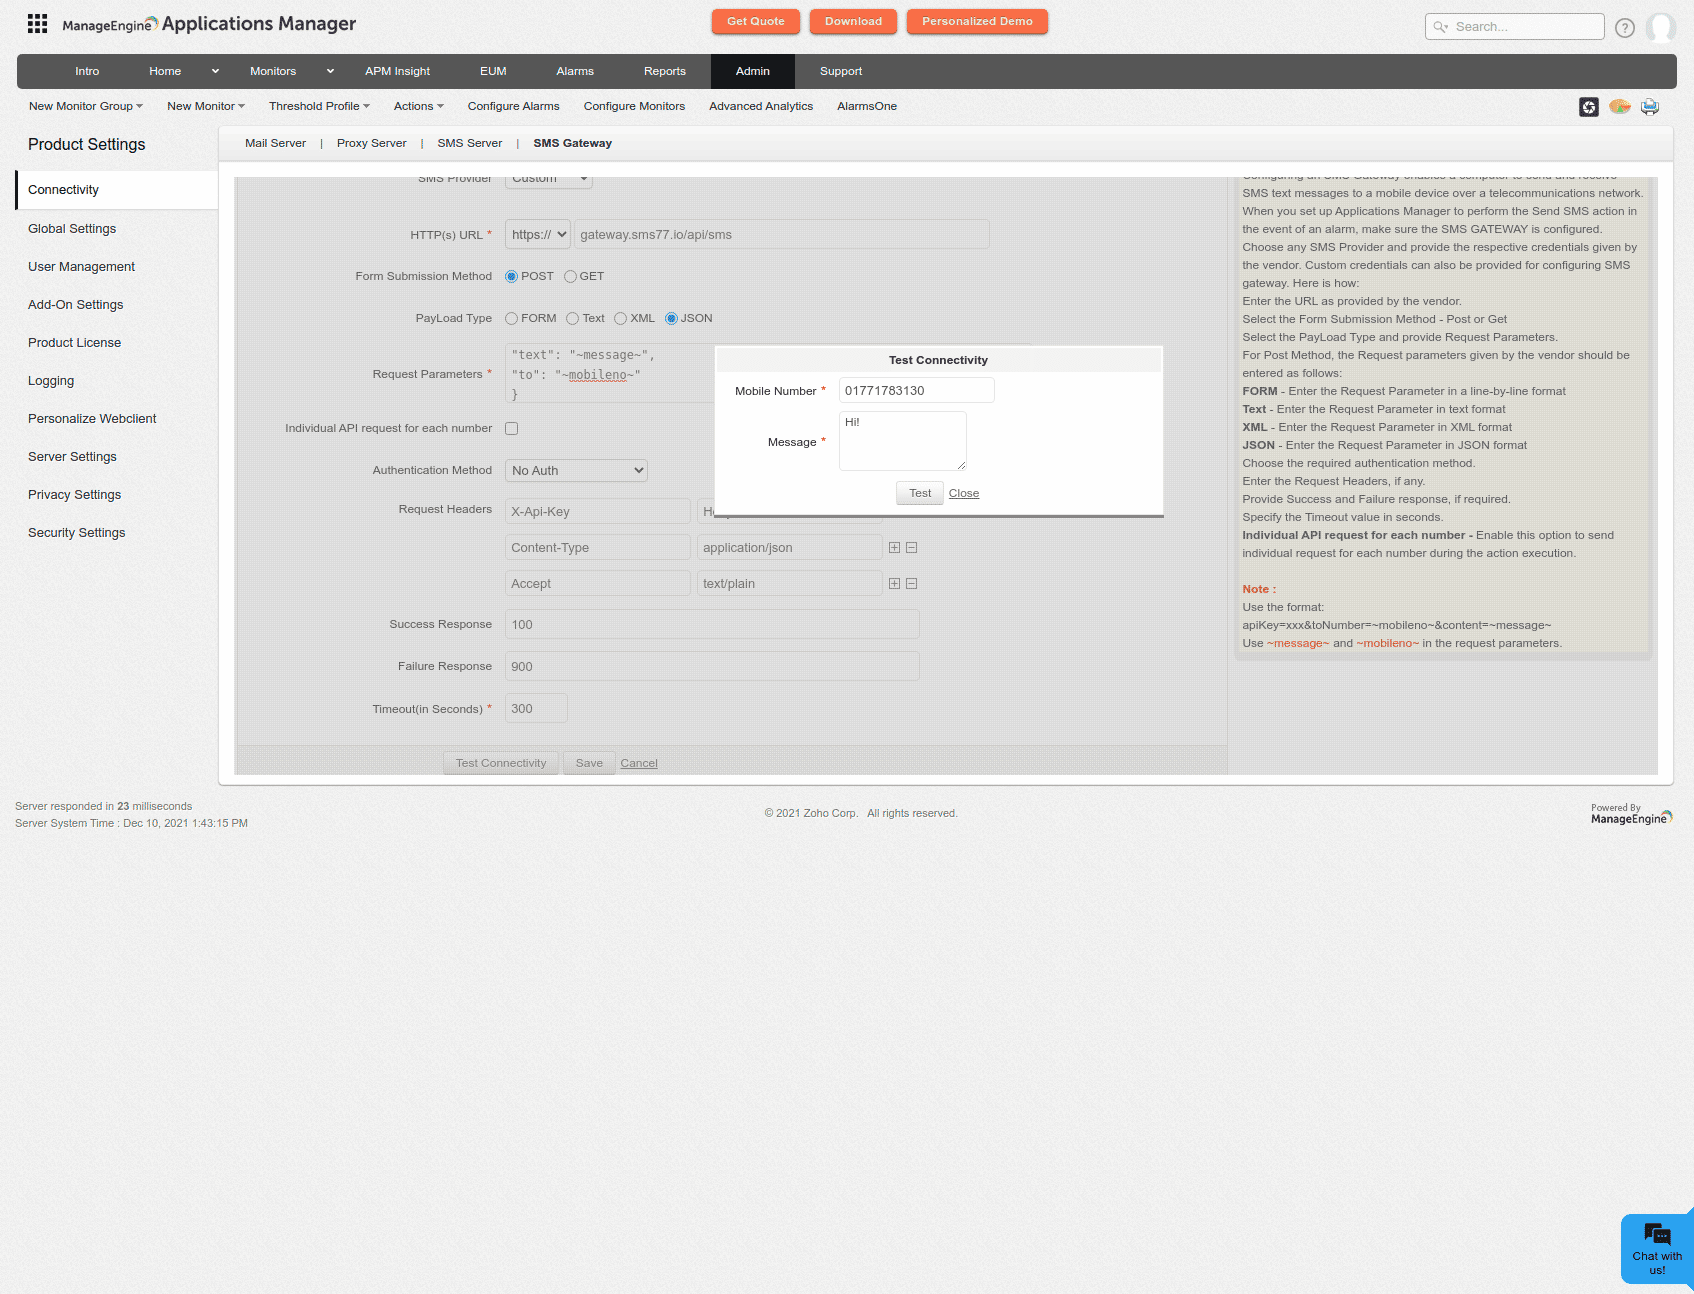Open the Chat with us widget
The image size is (1694, 1294).
pos(1656,1248)
